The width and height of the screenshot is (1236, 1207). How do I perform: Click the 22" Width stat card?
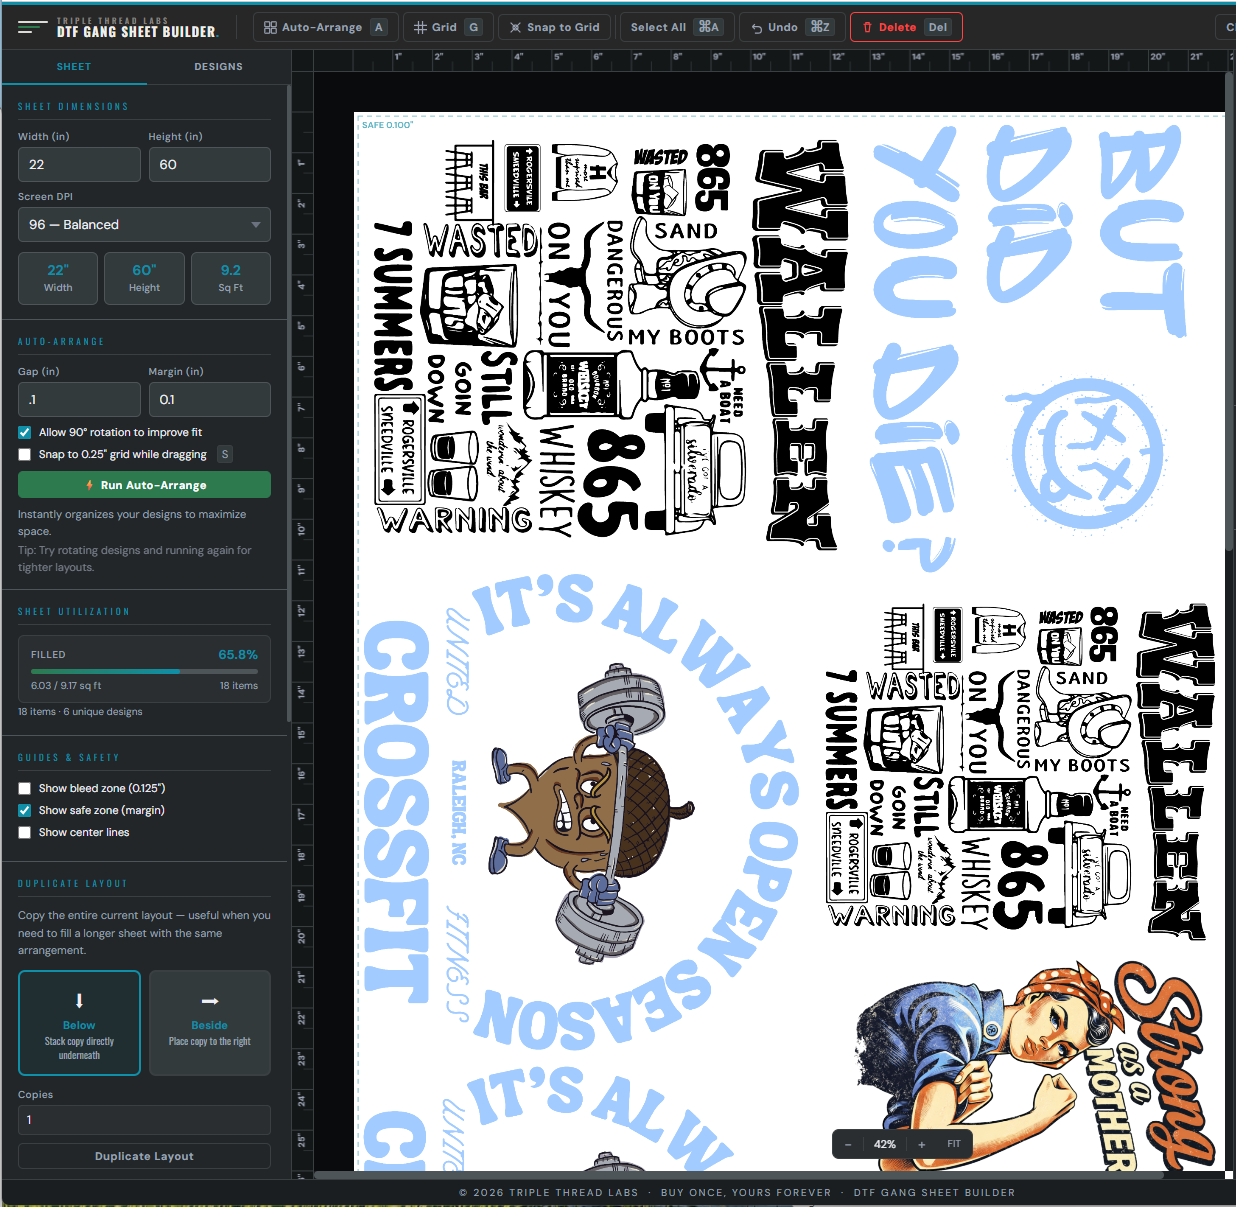click(58, 278)
